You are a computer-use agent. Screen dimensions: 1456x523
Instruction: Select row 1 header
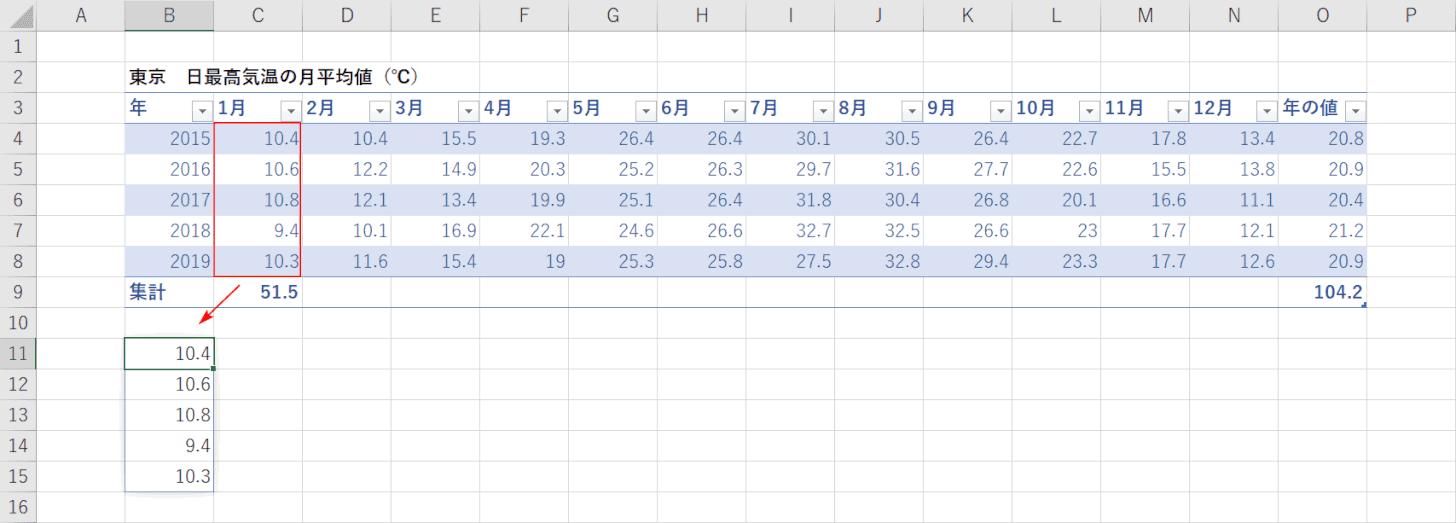pos(18,46)
